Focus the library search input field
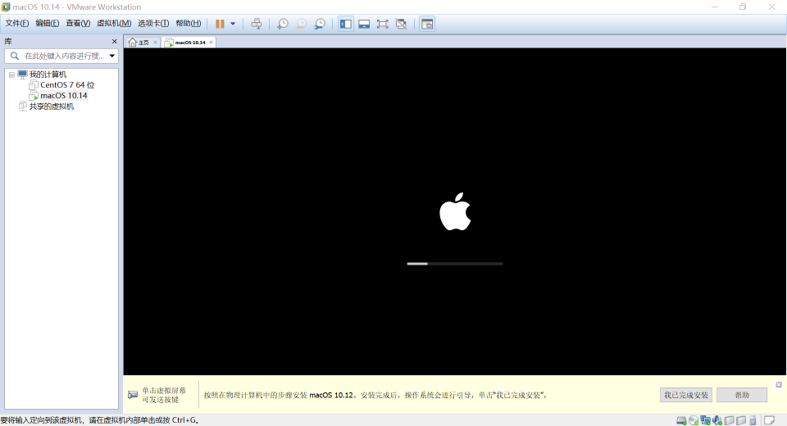787x426 pixels. point(61,56)
